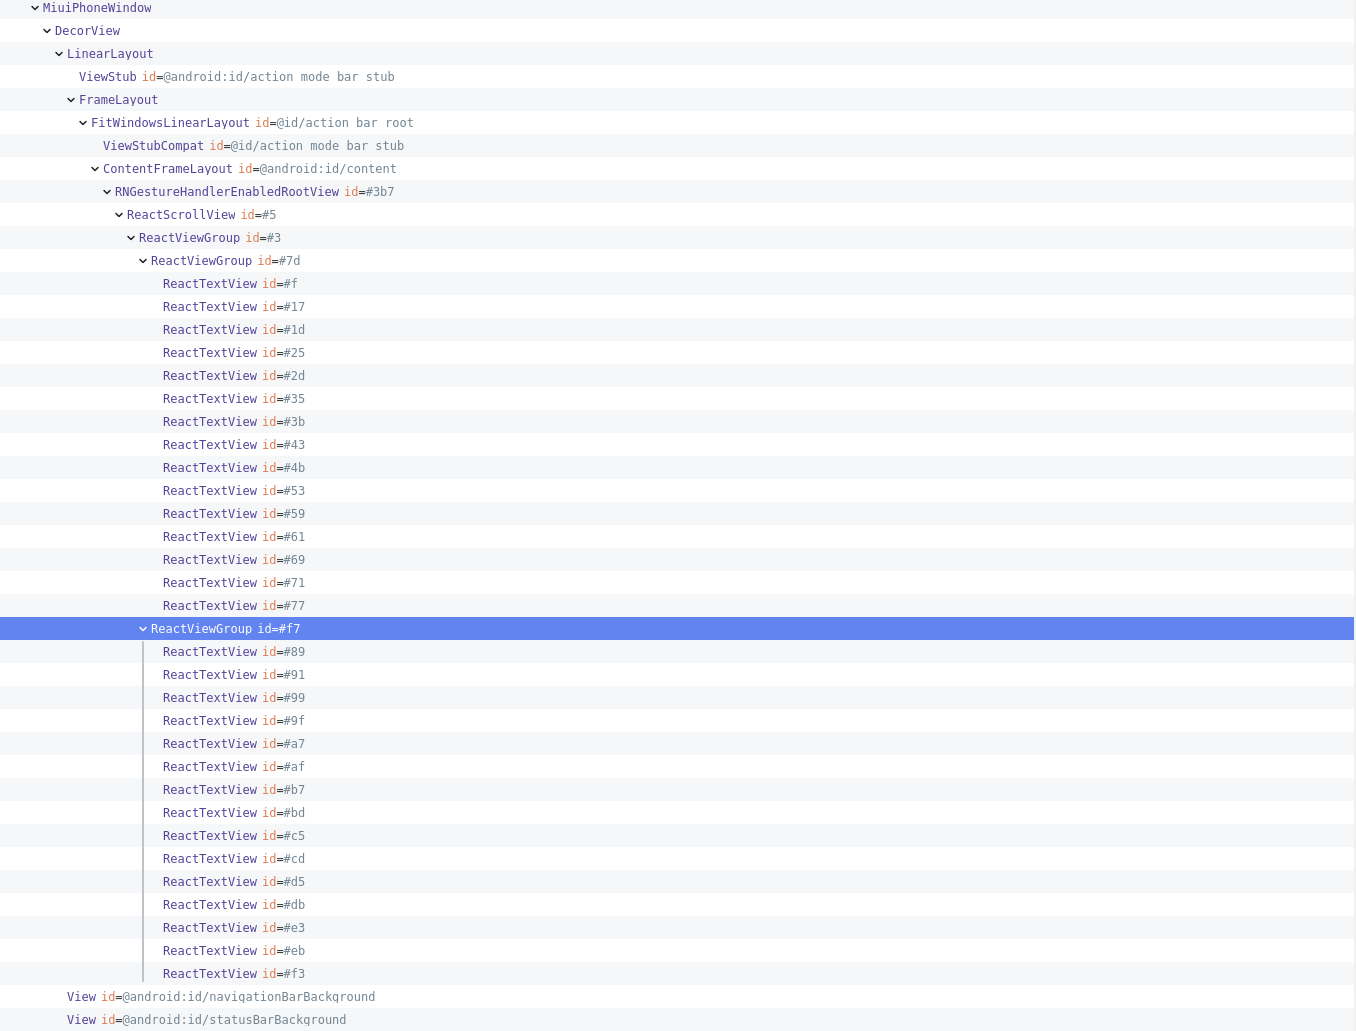Select ReactTextView id=#35 row

pos(677,399)
